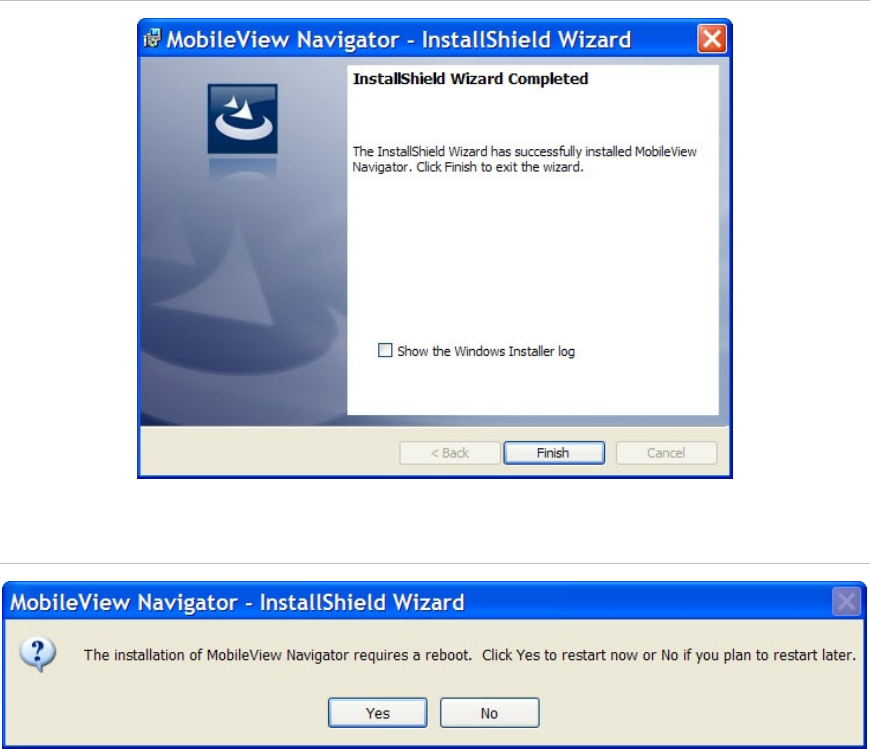
Task: Click the upper wizard window title bar text
Action: (x=399, y=40)
